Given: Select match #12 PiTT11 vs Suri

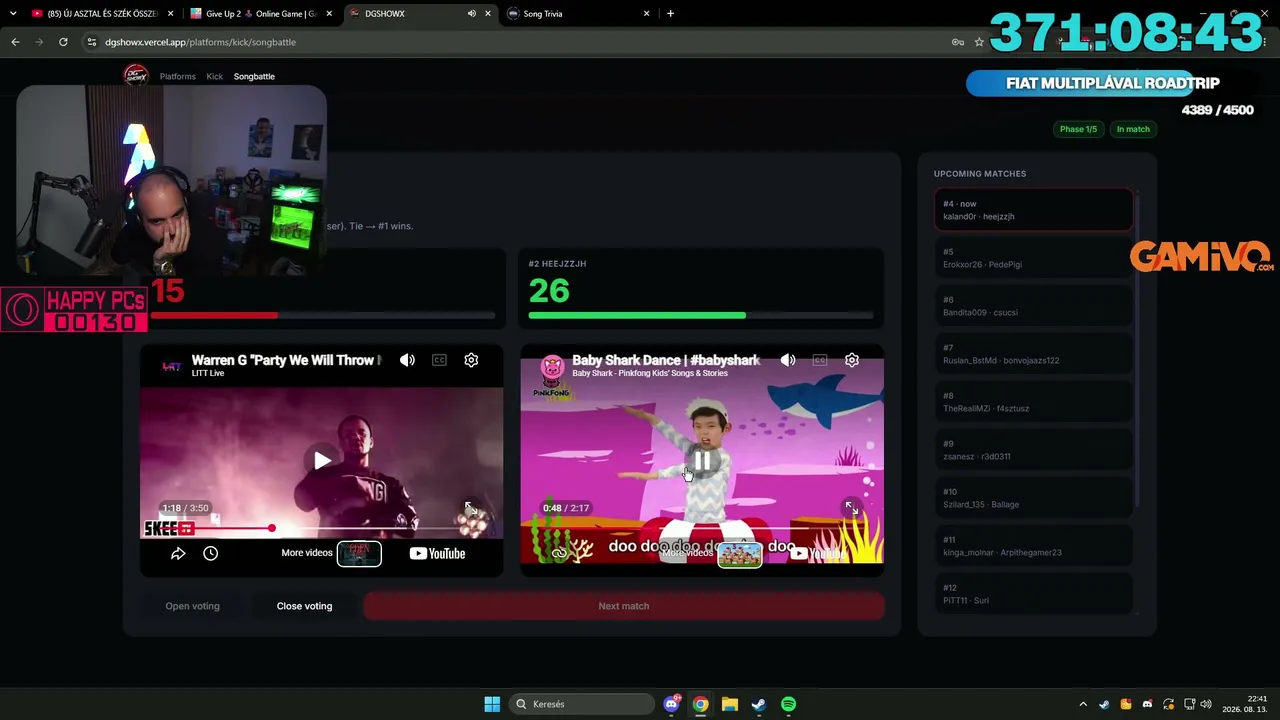Looking at the screenshot, I should 1034,594.
